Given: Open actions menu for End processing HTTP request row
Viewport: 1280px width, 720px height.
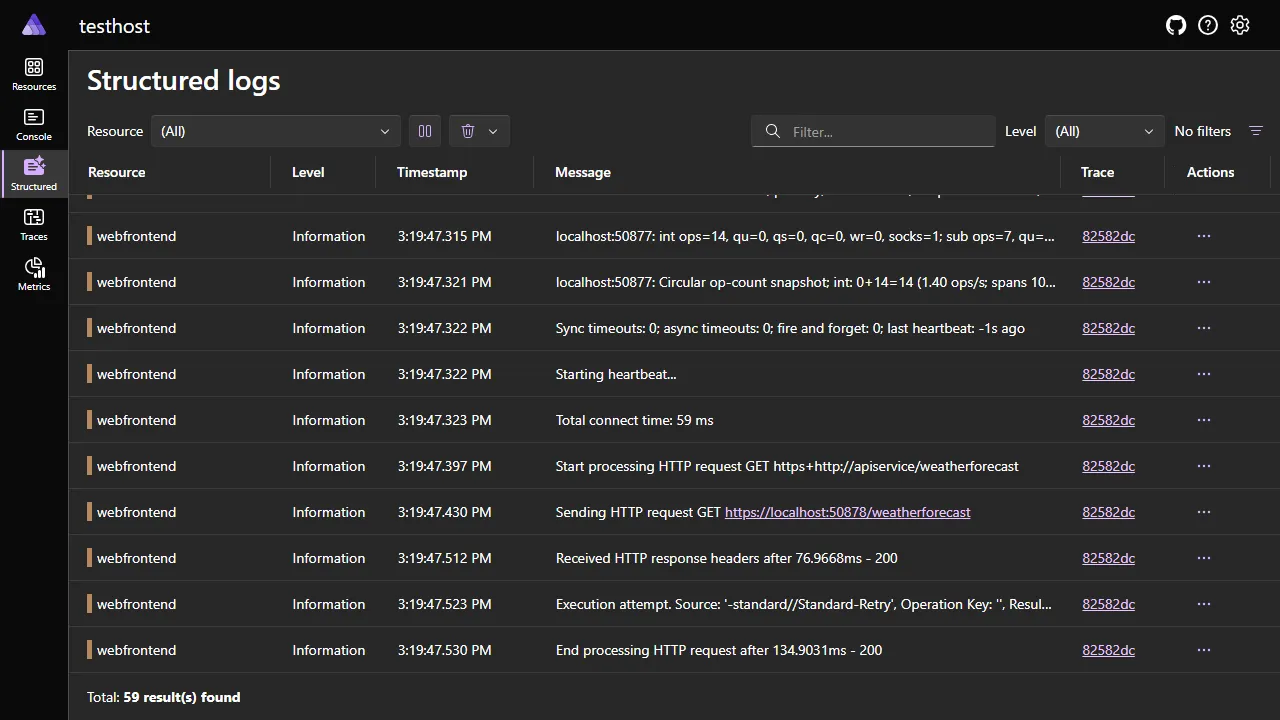Looking at the screenshot, I should click(x=1203, y=650).
